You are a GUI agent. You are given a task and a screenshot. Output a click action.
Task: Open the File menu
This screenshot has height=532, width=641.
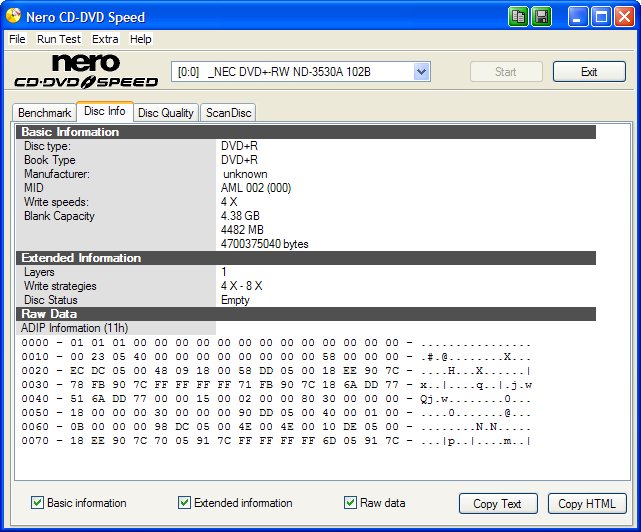coord(17,39)
